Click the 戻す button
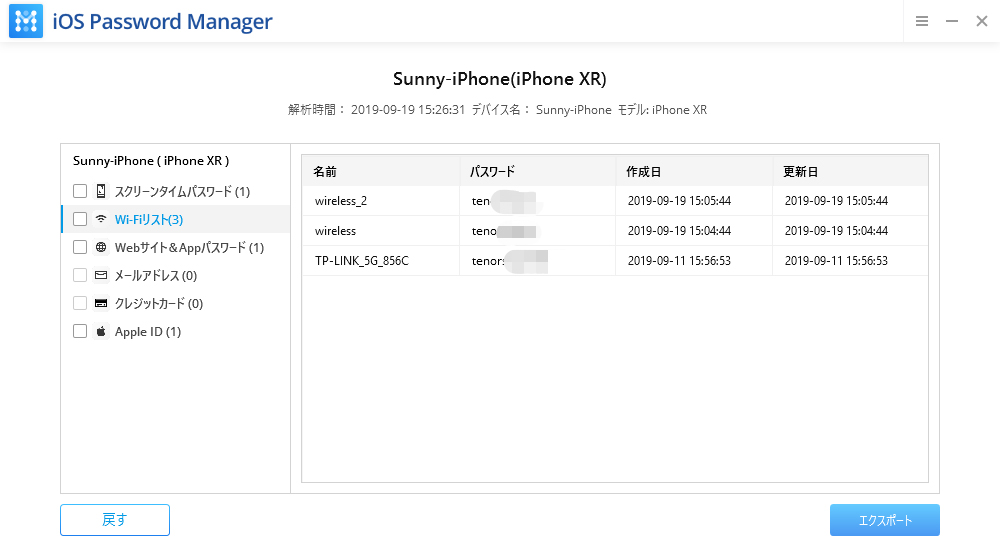 (115, 520)
